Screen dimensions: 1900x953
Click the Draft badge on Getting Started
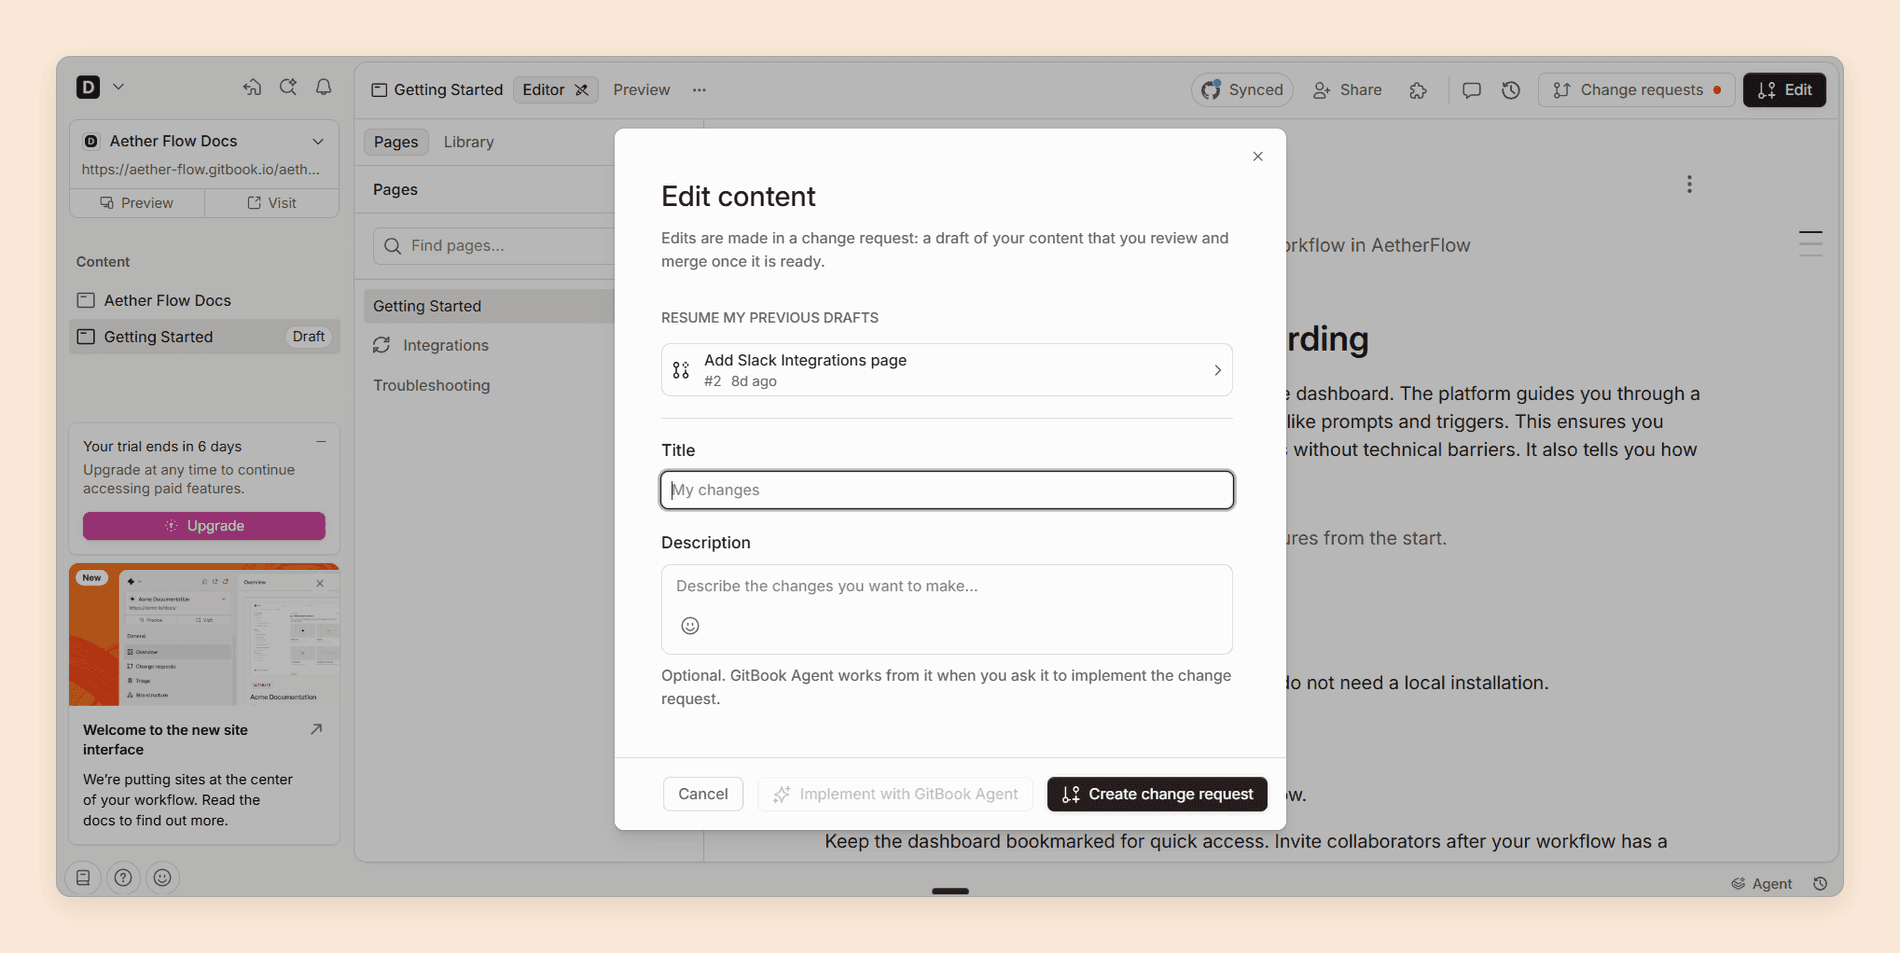tap(308, 337)
